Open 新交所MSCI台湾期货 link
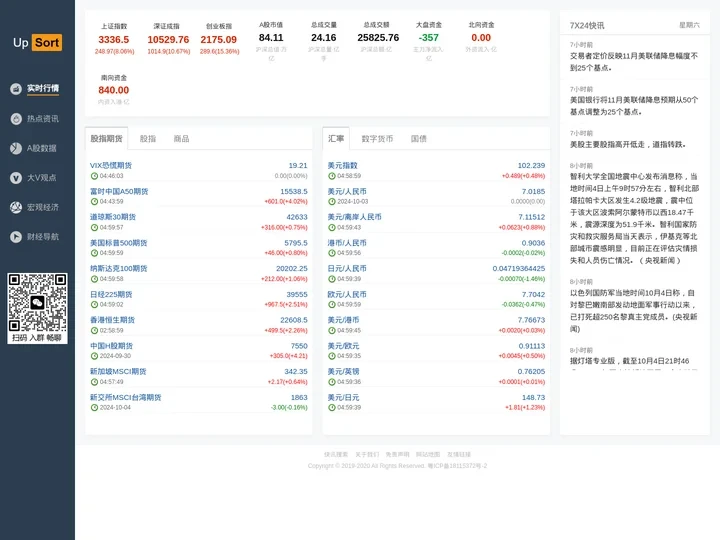 coord(126,397)
